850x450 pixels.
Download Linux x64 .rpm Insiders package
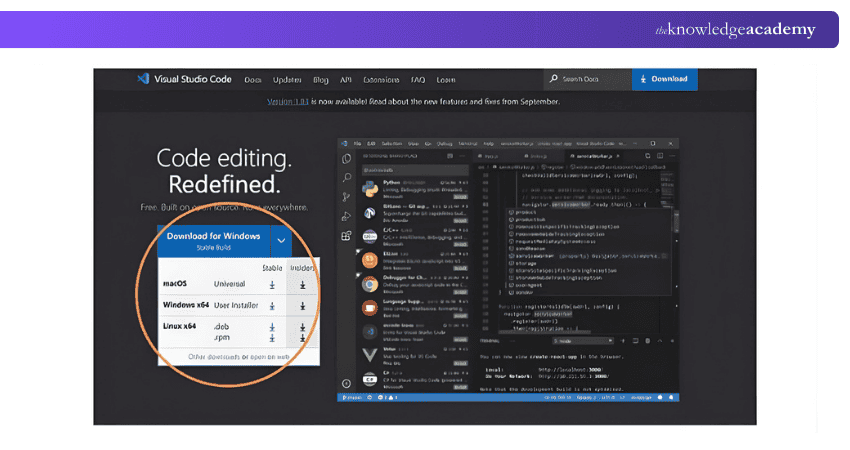click(x=302, y=338)
